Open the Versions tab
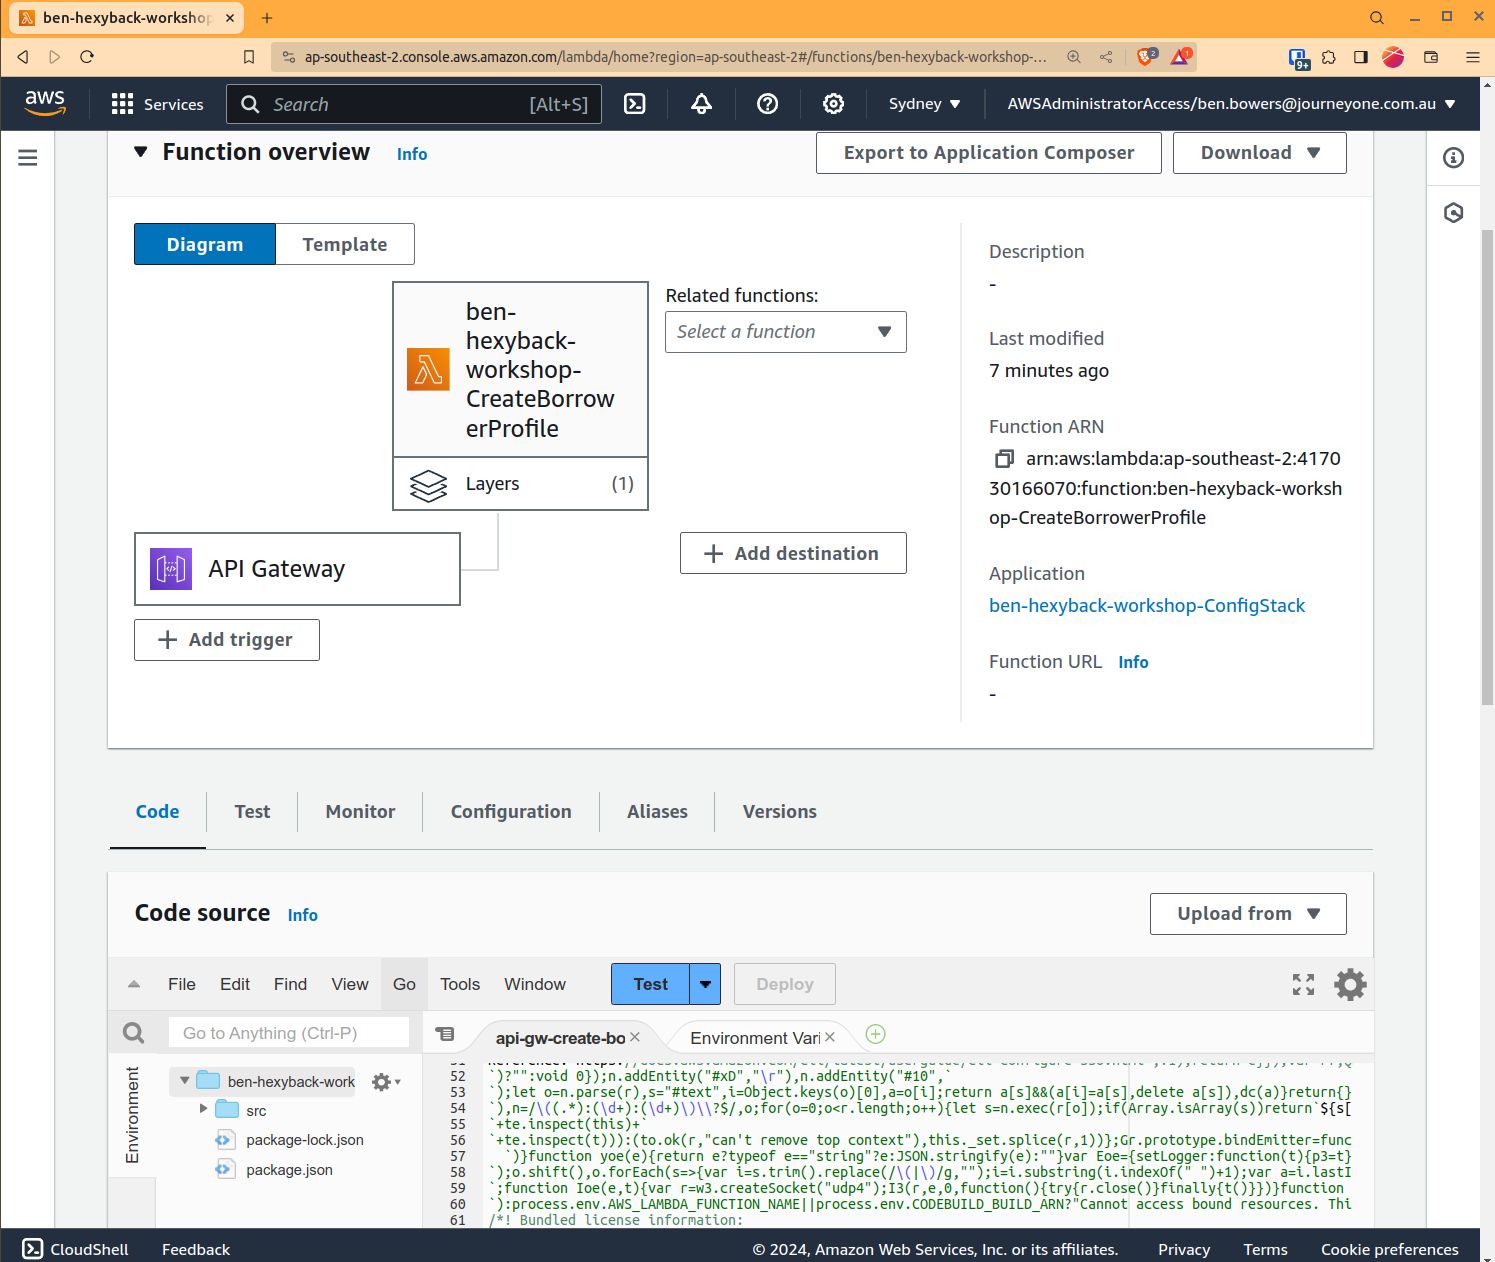1495x1262 pixels. pyautogui.click(x=780, y=812)
